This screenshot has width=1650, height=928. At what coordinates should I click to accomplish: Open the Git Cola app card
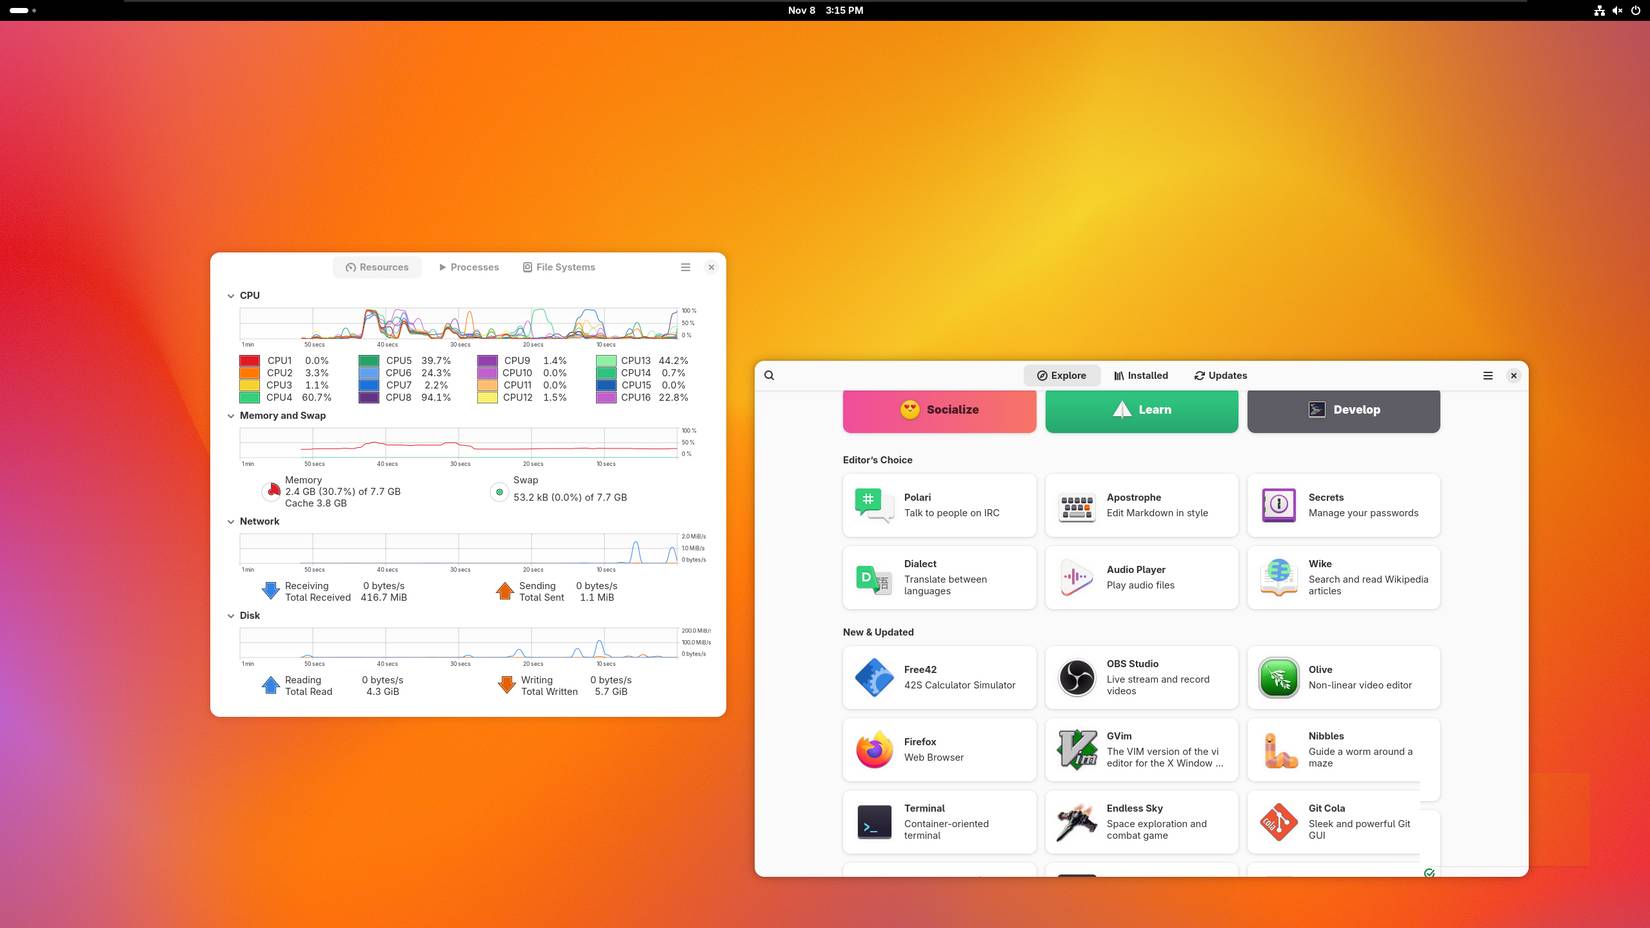pyautogui.click(x=1343, y=821)
